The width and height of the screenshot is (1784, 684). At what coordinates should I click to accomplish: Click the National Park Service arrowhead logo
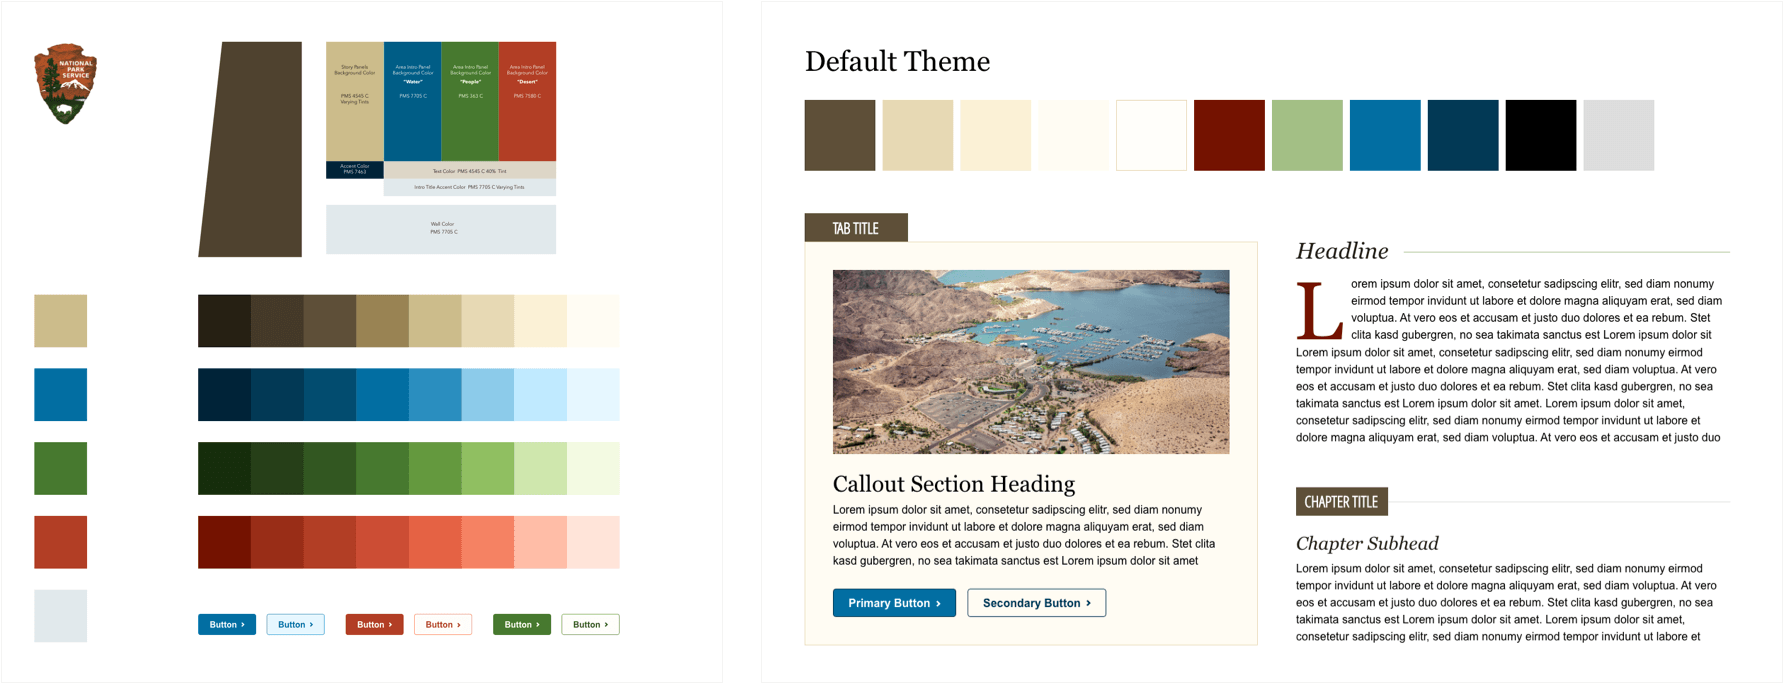click(65, 84)
